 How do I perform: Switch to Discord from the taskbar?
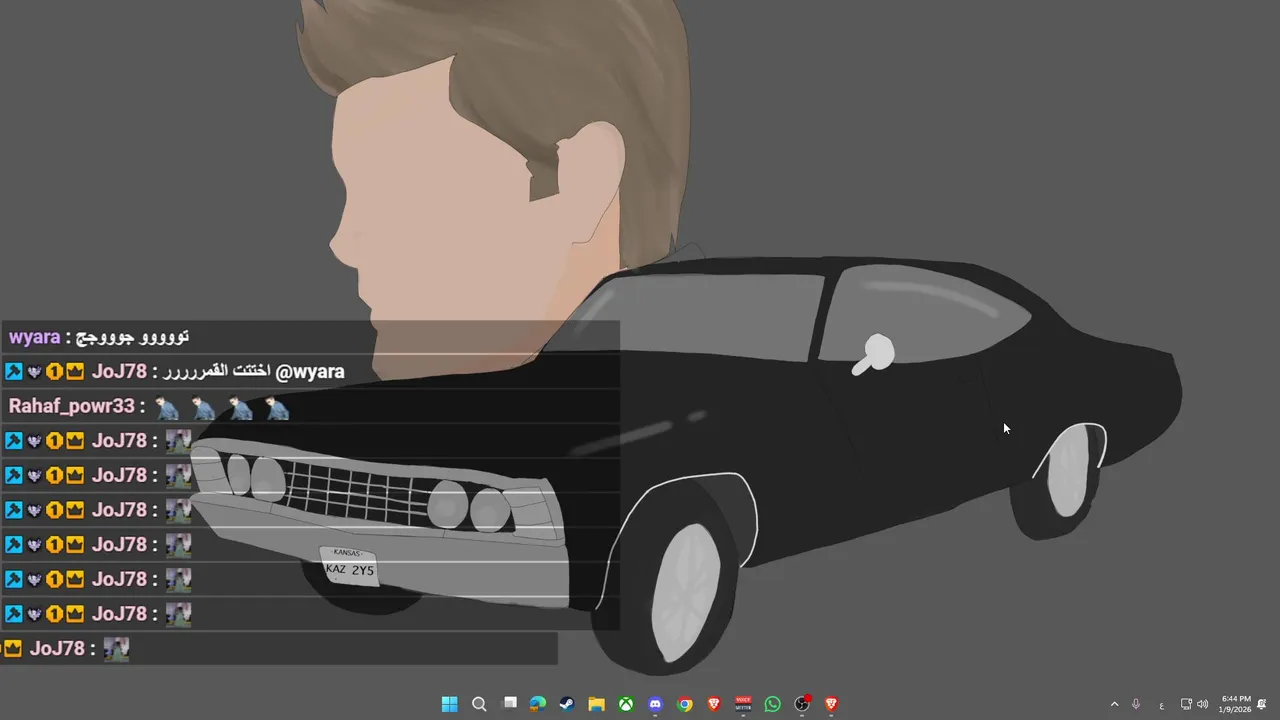pos(655,704)
